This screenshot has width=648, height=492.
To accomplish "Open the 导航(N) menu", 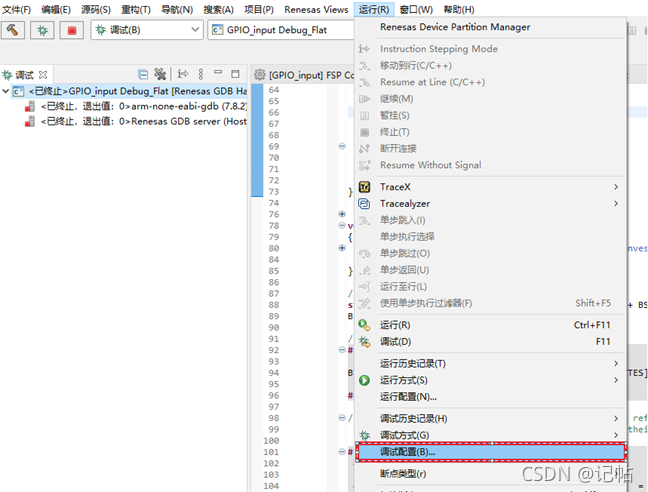I will pyautogui.click(x=177, y=9).
